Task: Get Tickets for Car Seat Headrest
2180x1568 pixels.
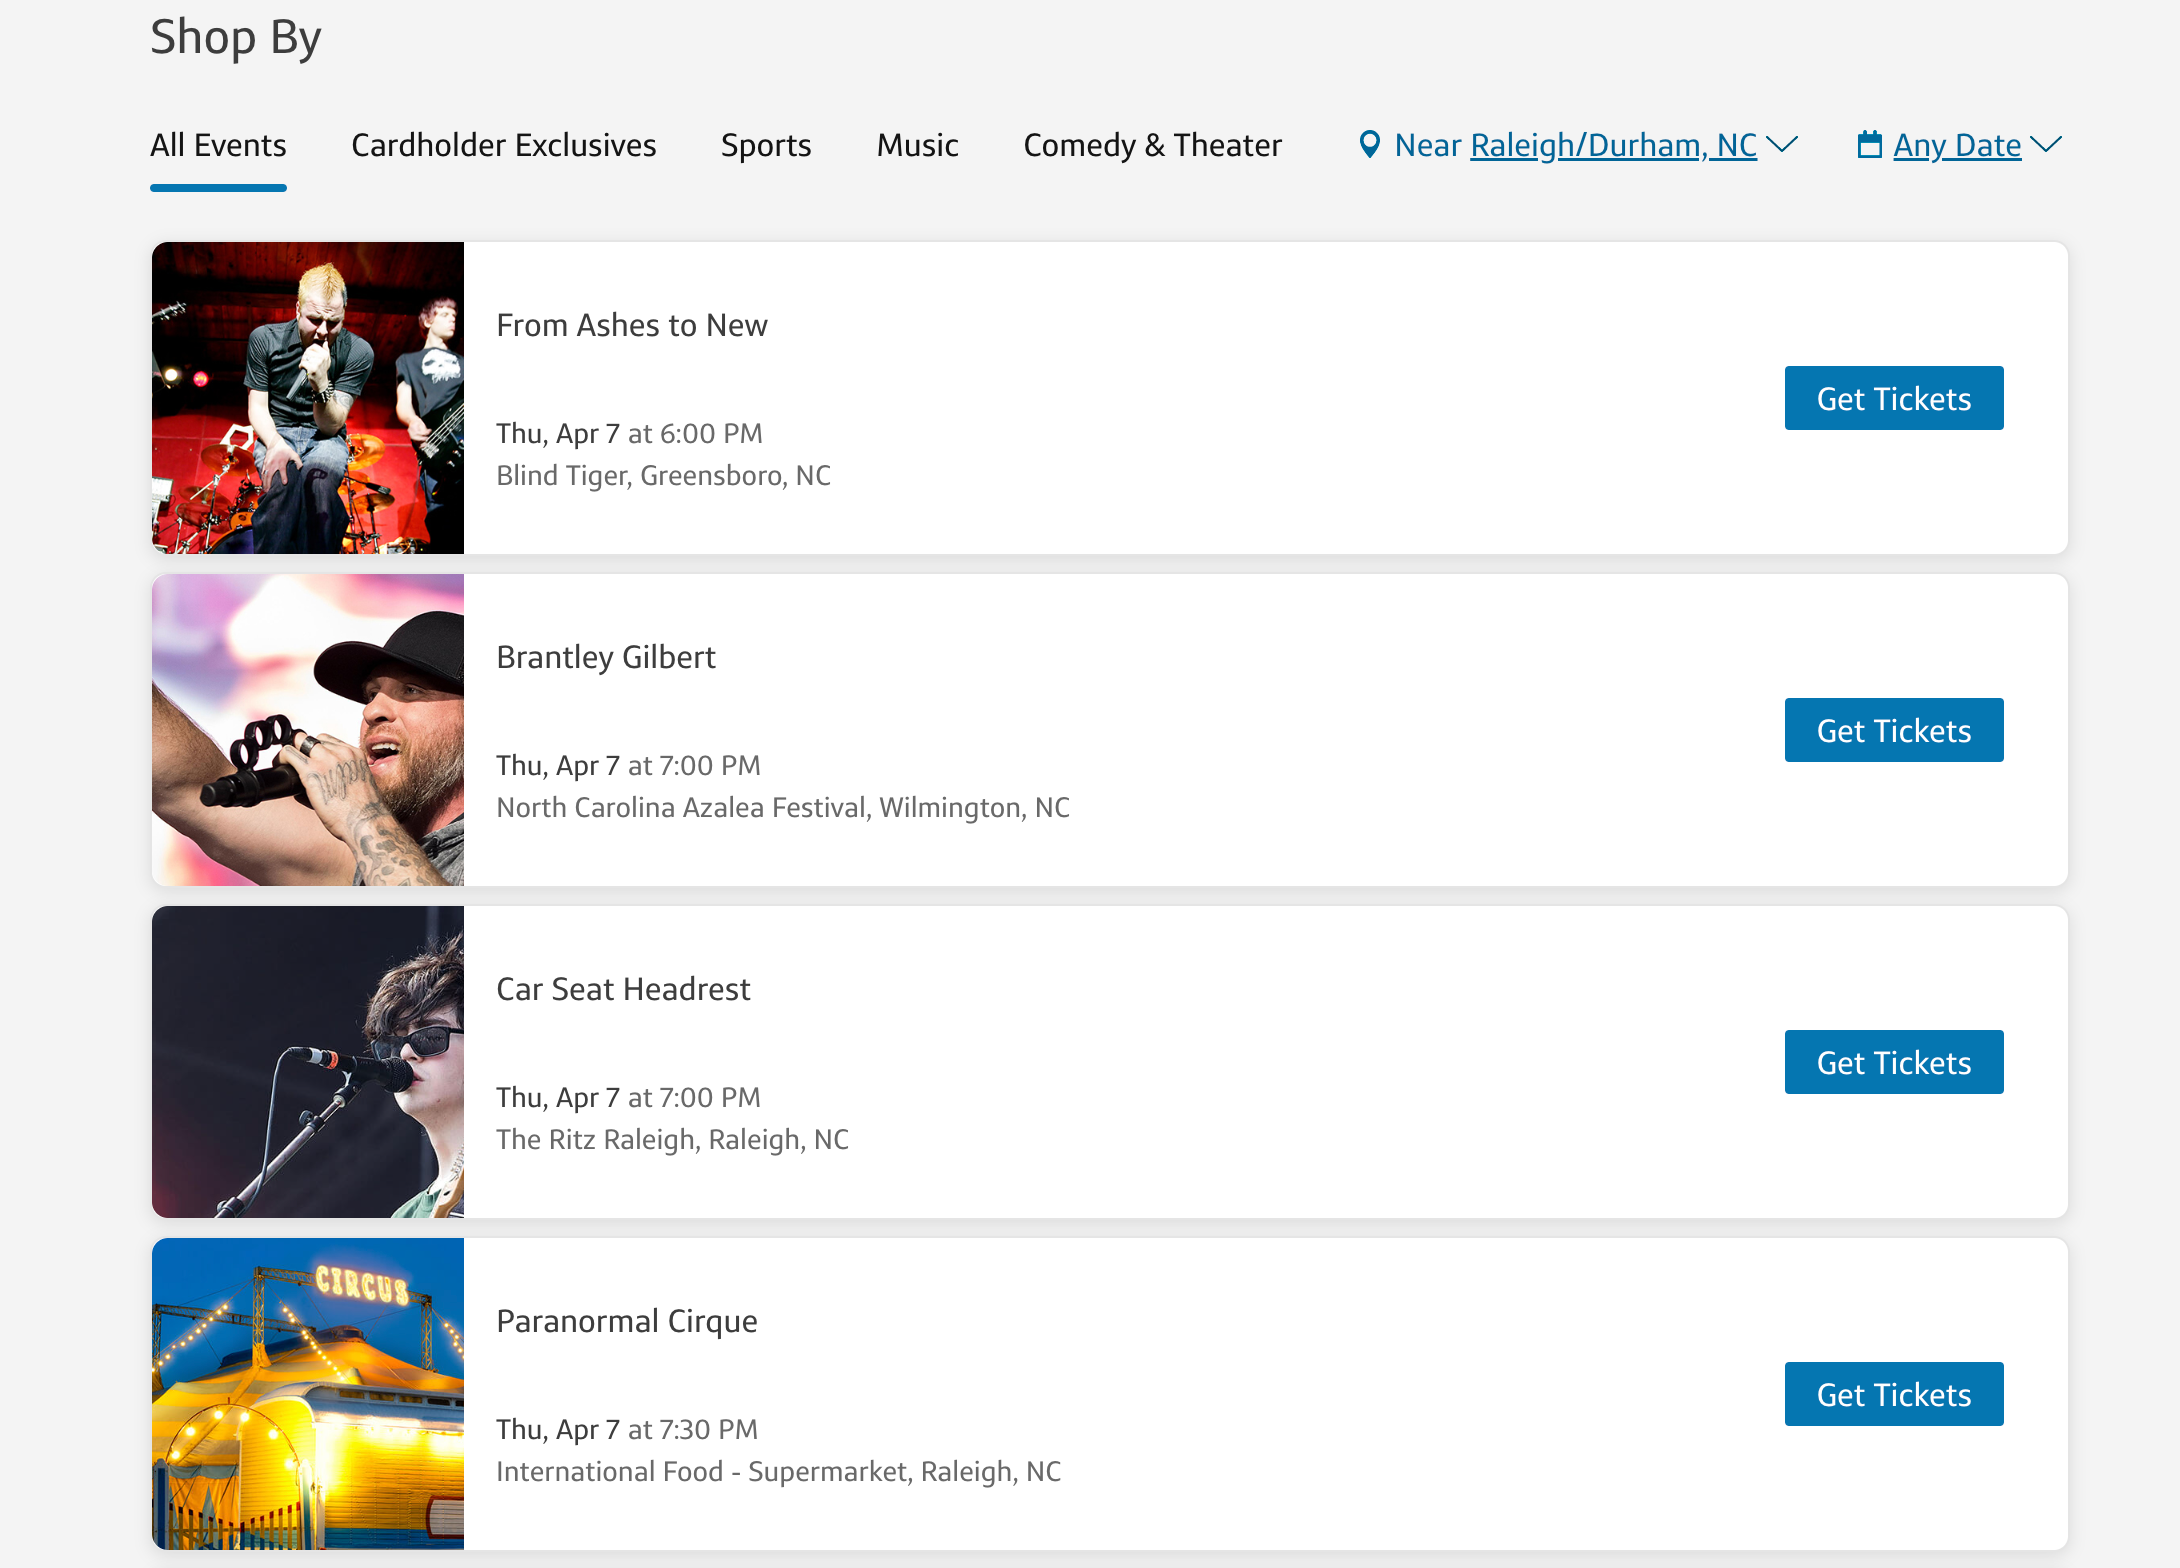Action: click(1893, 1062)
